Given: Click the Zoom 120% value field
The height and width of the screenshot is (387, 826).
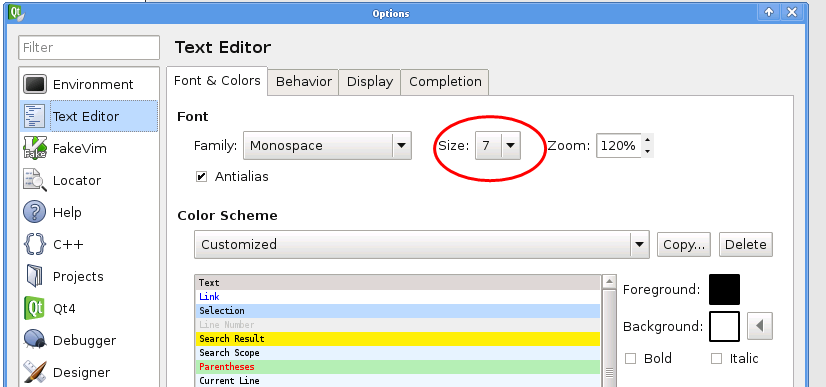Looking at the screenshot, I should [x=619, y=146].
